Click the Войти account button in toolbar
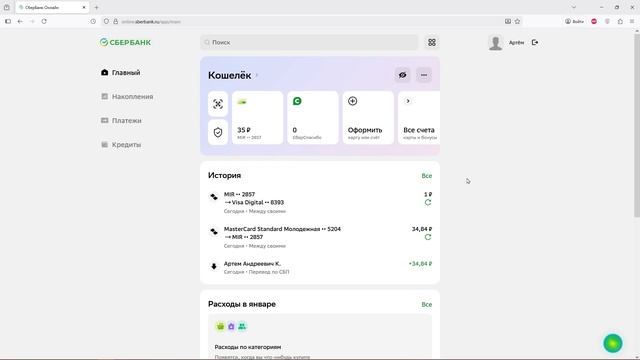 574,21
